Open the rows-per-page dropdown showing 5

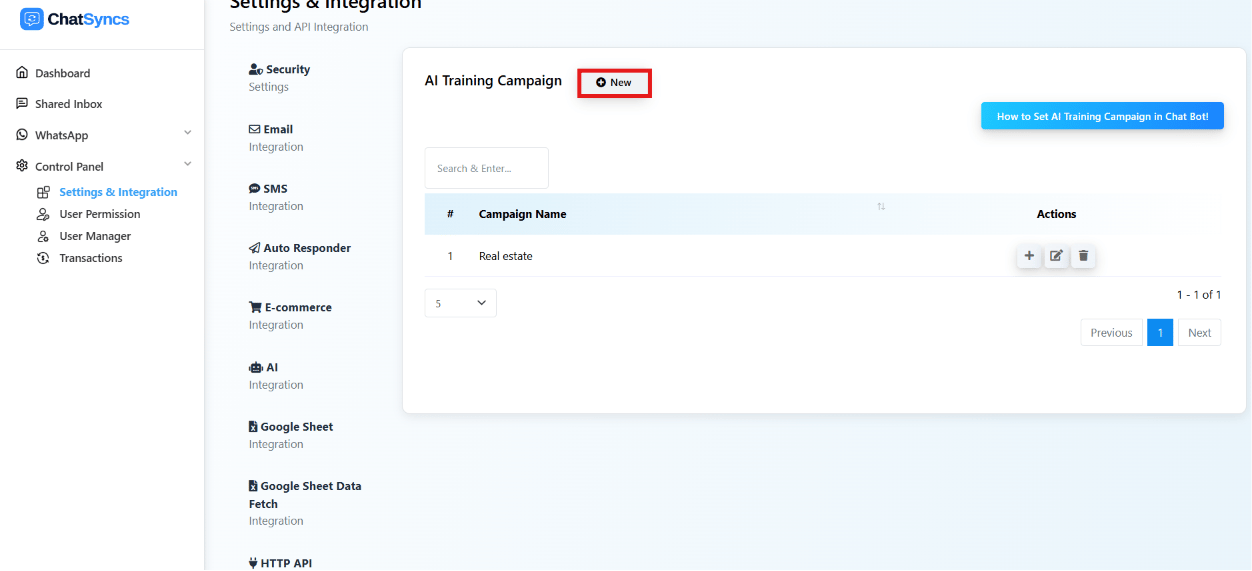461,303
